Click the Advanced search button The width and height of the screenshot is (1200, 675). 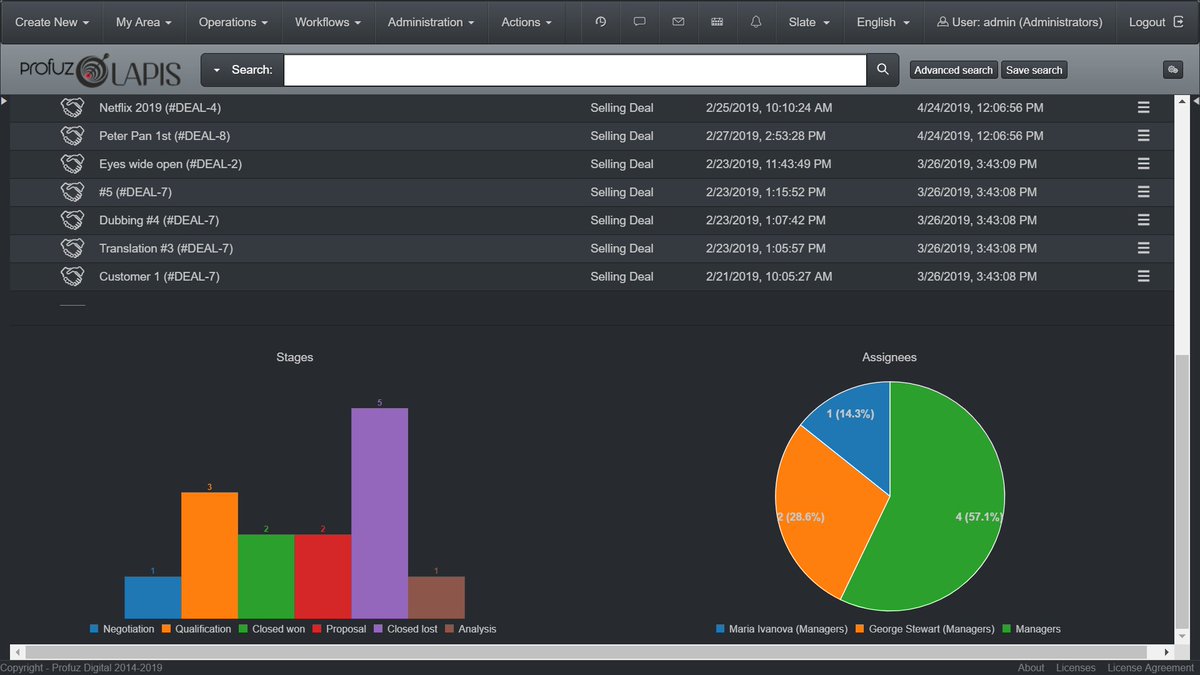(x=954, y=70)
